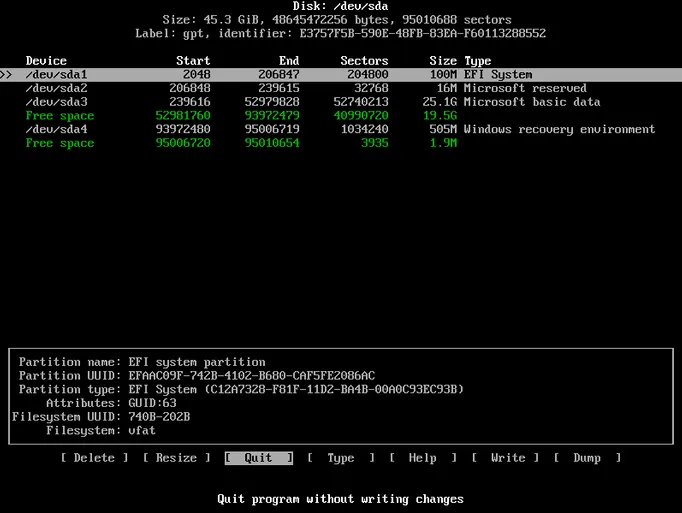
Task: Click the Device column header
Action: point(46,61)
